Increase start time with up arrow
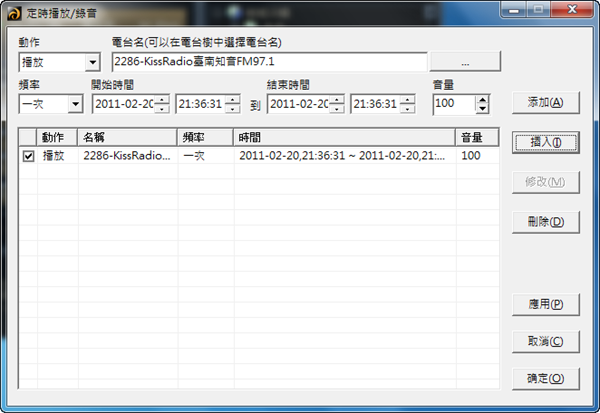The height and width of the screenshot is (413, 600). click(x=233, y=100)
